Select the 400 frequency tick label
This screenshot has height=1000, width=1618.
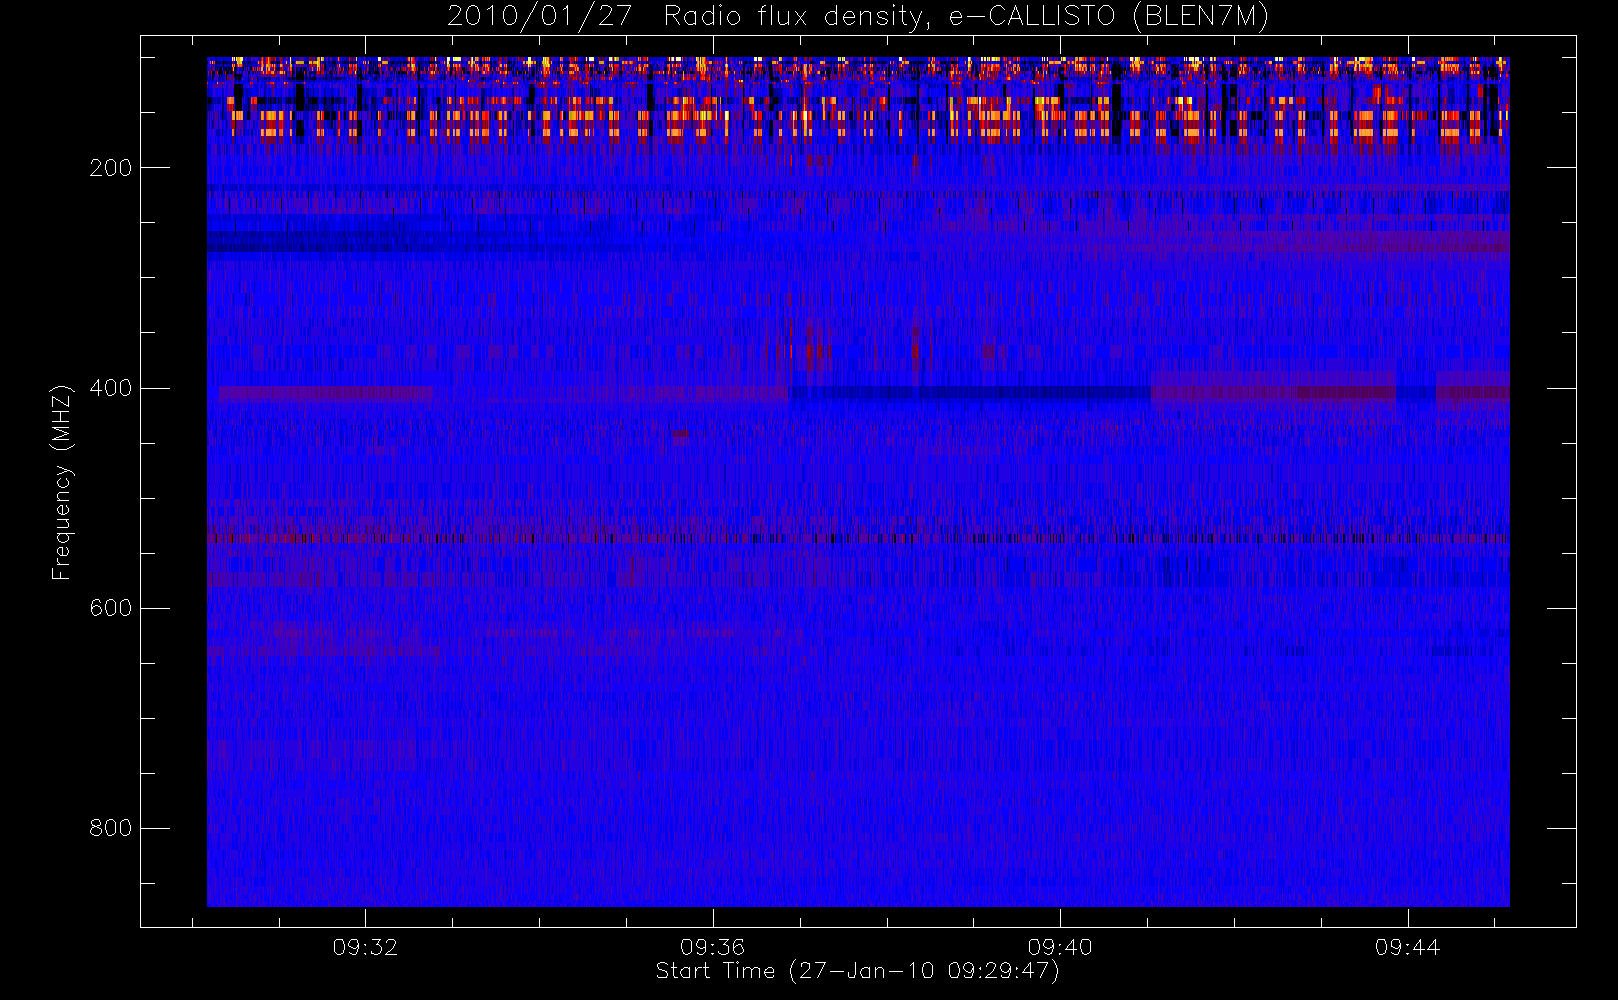111,388
